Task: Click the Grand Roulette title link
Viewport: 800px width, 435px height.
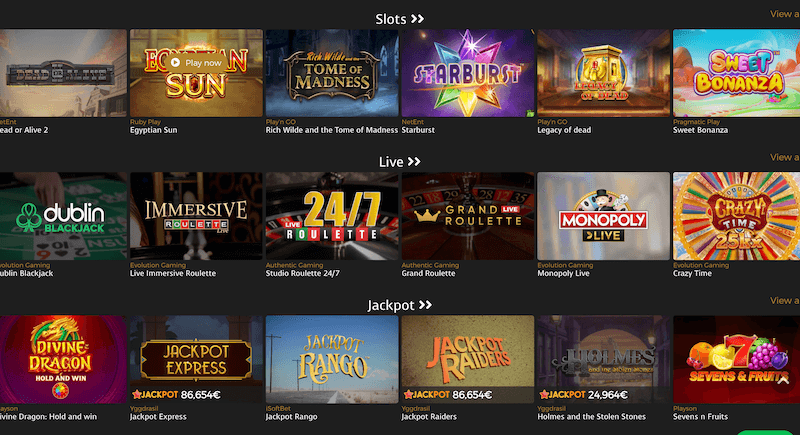Action: [x=428, y=273]
